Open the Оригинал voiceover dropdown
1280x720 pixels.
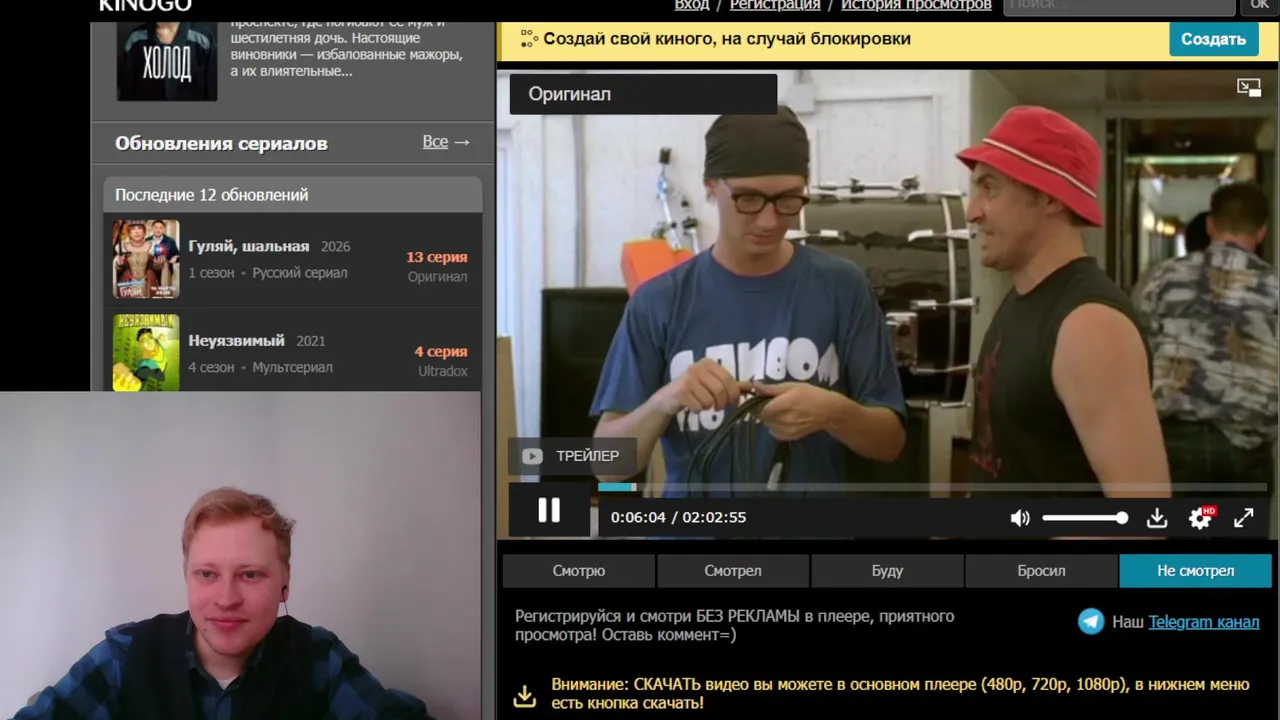click(x=643, y=94)
